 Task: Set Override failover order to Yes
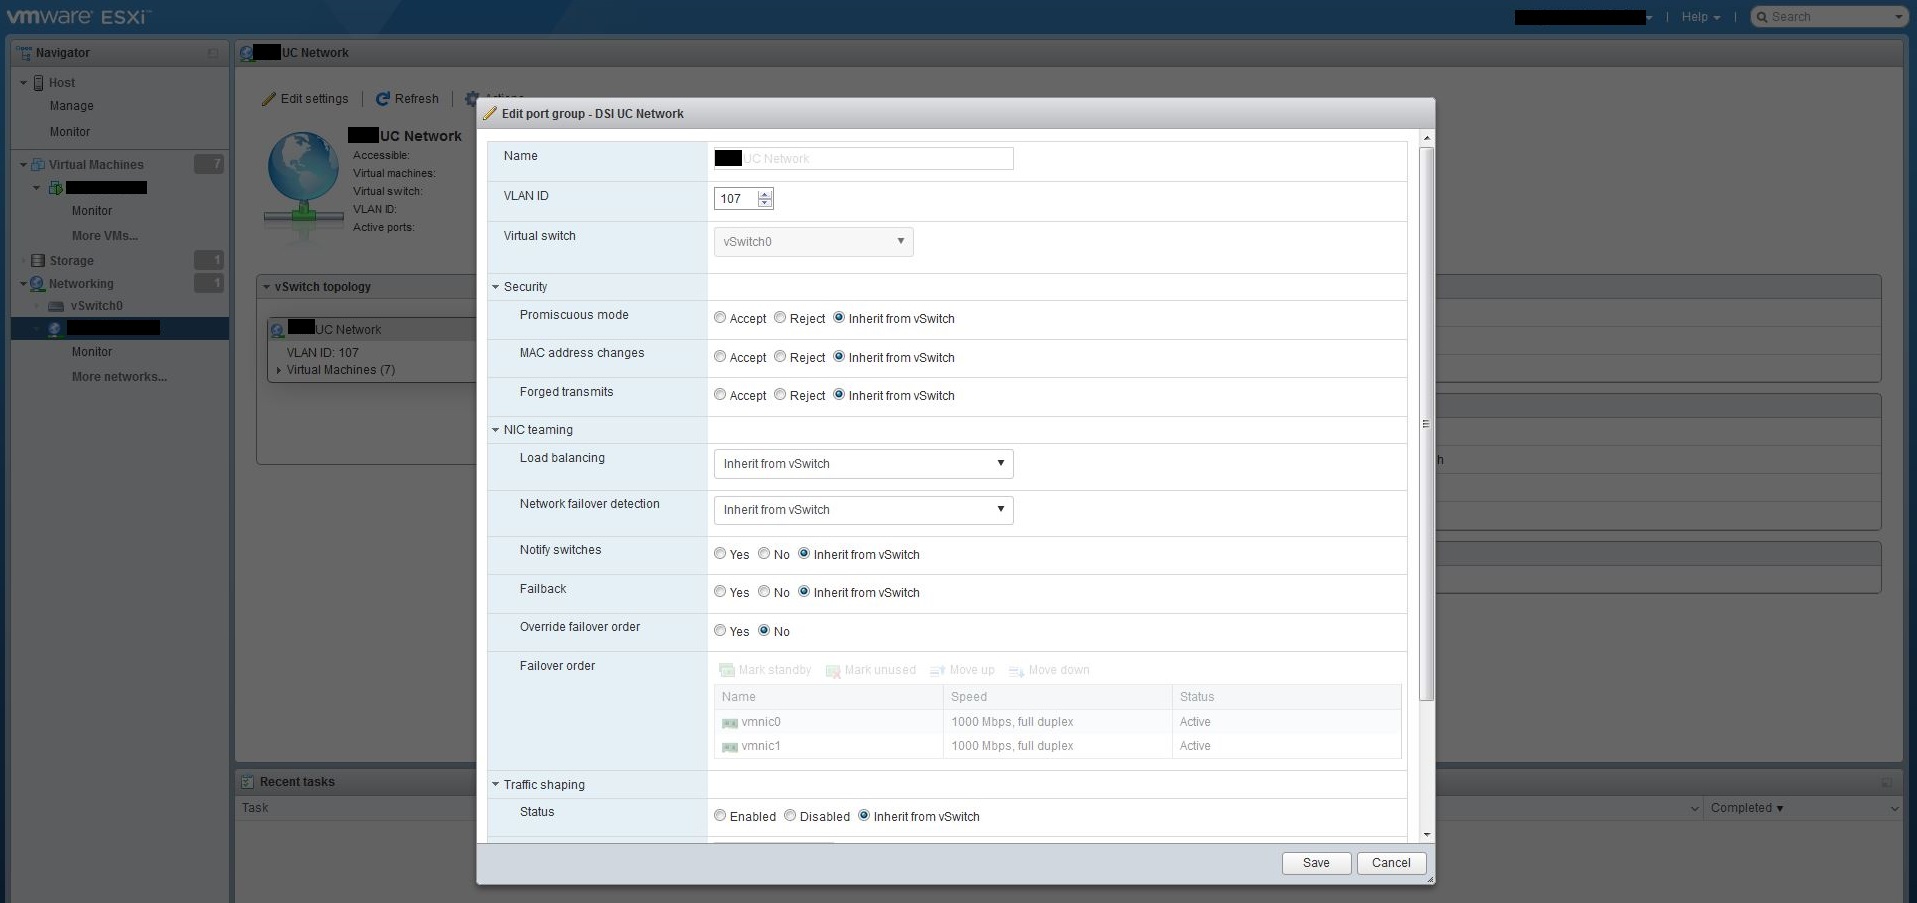point(720,630)
